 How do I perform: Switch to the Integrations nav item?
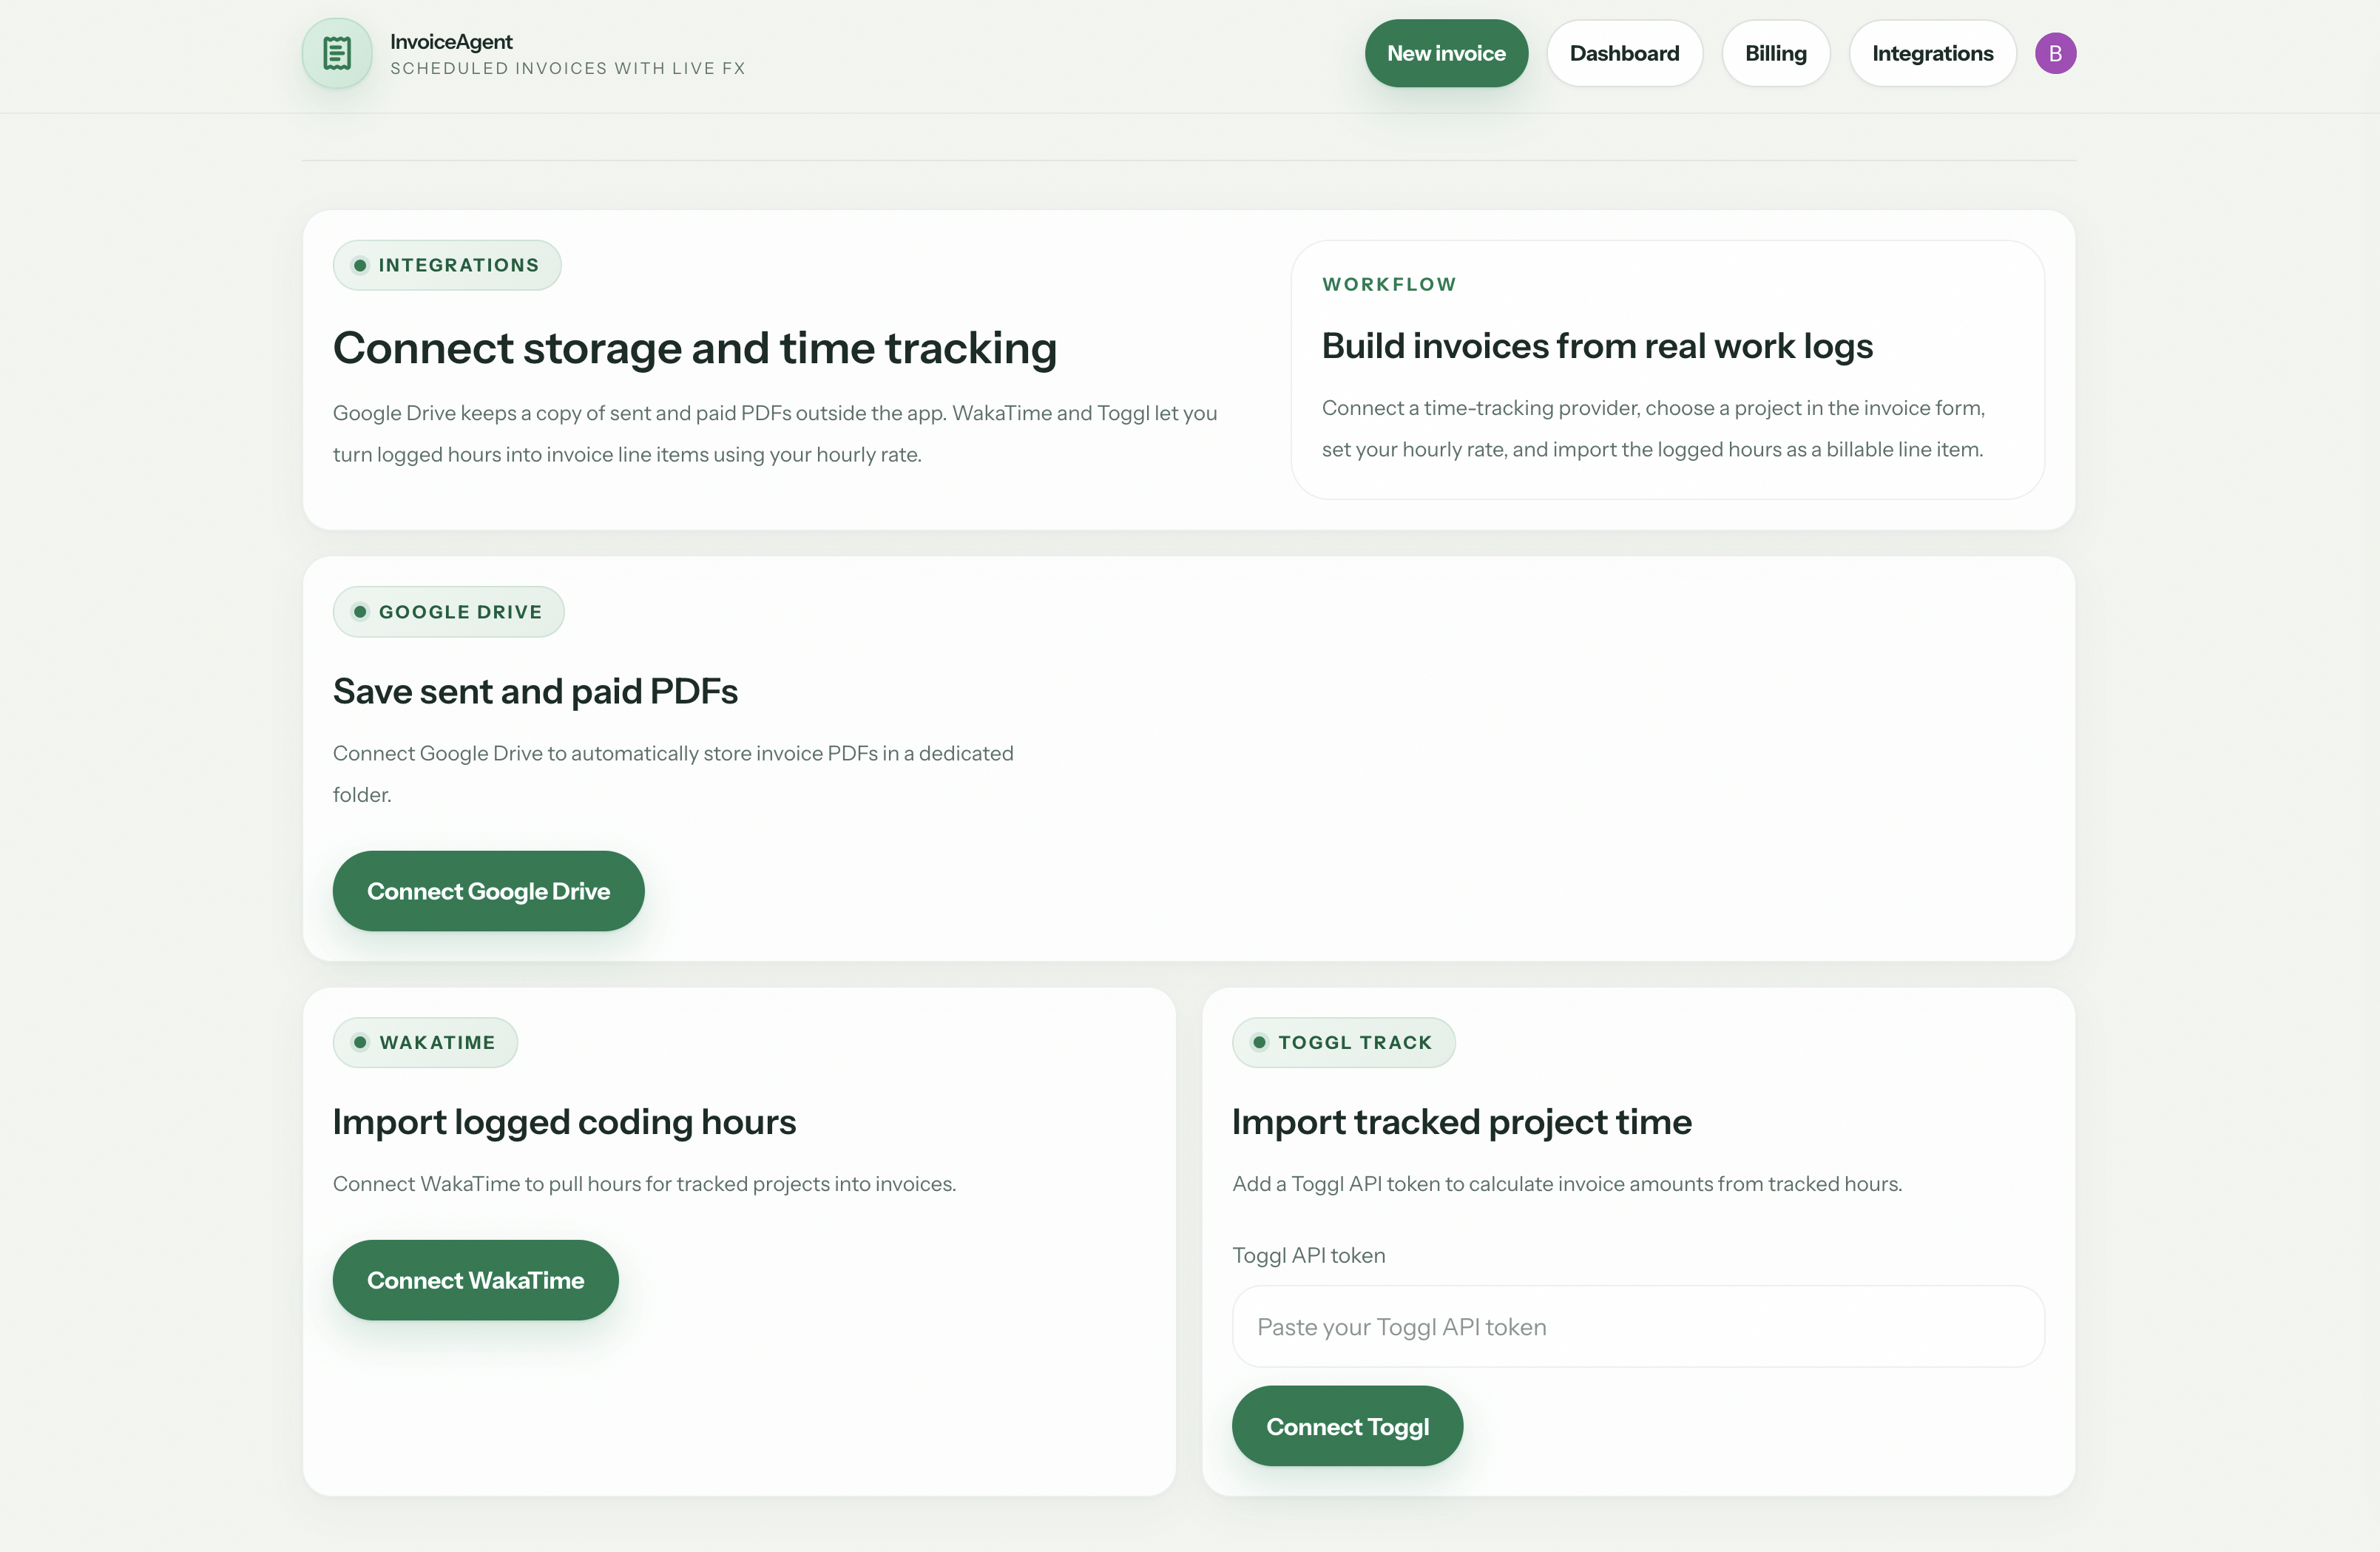pyautogui.click(x=1932, y=53)
